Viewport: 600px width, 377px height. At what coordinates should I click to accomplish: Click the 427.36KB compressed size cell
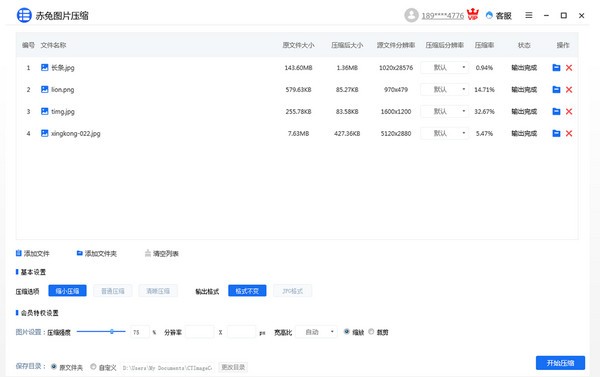[x=347, y=133]
